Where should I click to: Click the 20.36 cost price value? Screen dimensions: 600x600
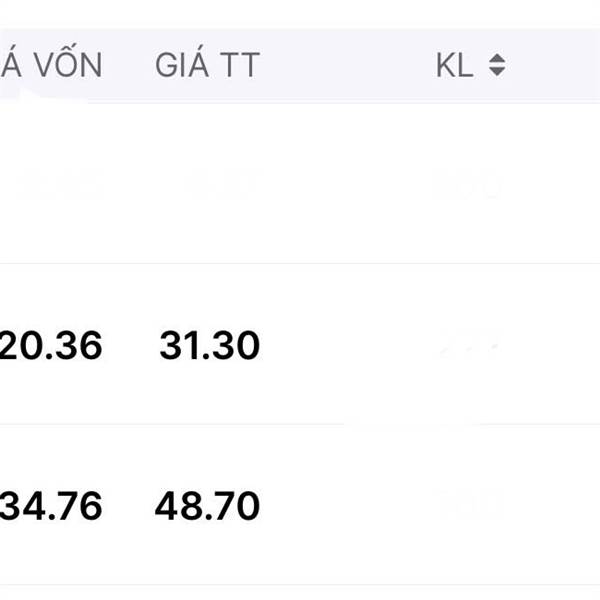pyautogui.click(x=51, y=346)
